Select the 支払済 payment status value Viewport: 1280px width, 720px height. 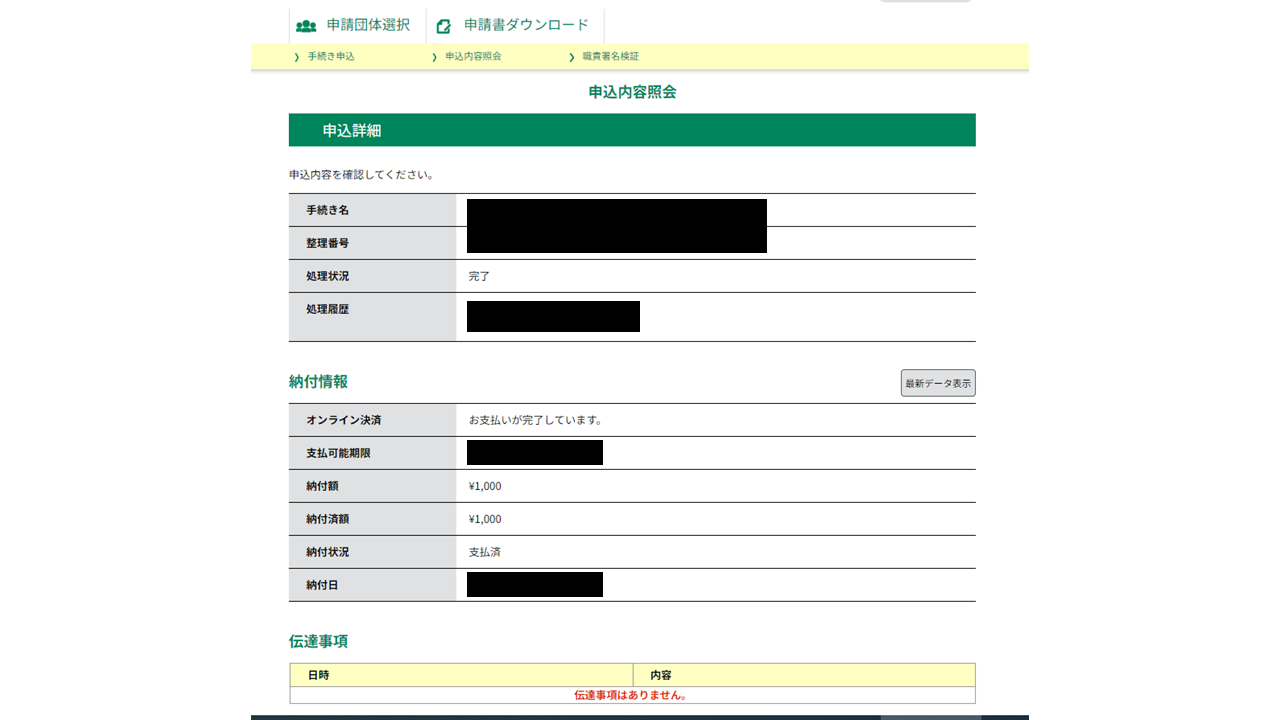click(486, 552)
